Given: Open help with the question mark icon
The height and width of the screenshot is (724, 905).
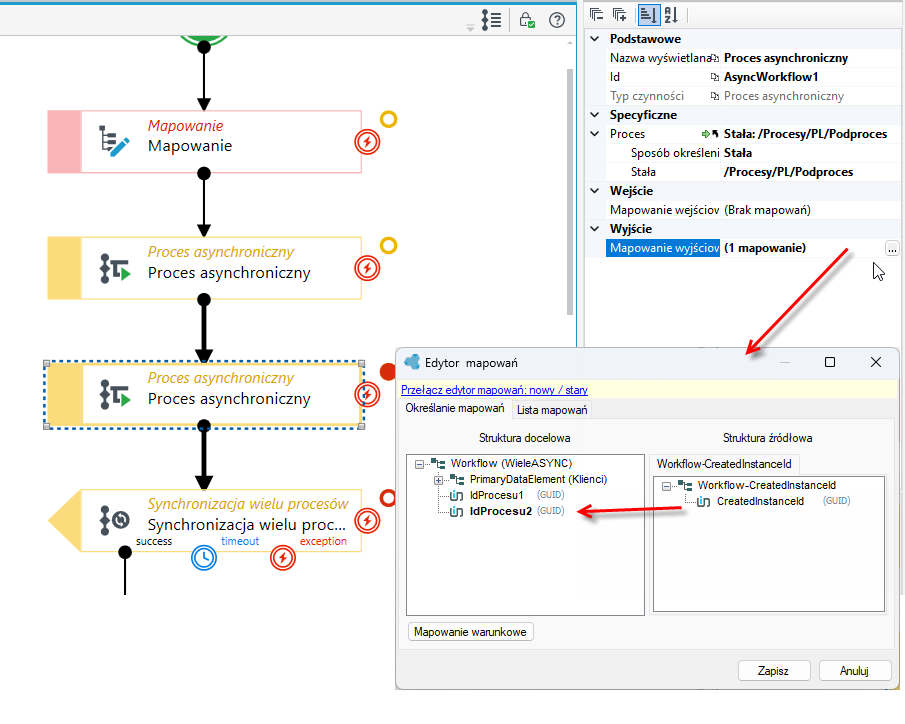Looking at the screenshot, I should click(x=557, y=20).
